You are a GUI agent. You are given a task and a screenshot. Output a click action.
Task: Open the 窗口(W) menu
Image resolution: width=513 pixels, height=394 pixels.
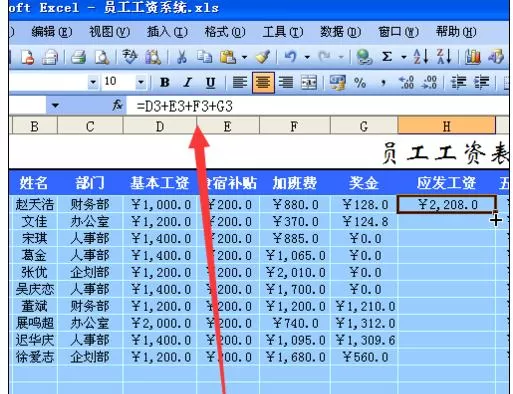click(398, 32)
